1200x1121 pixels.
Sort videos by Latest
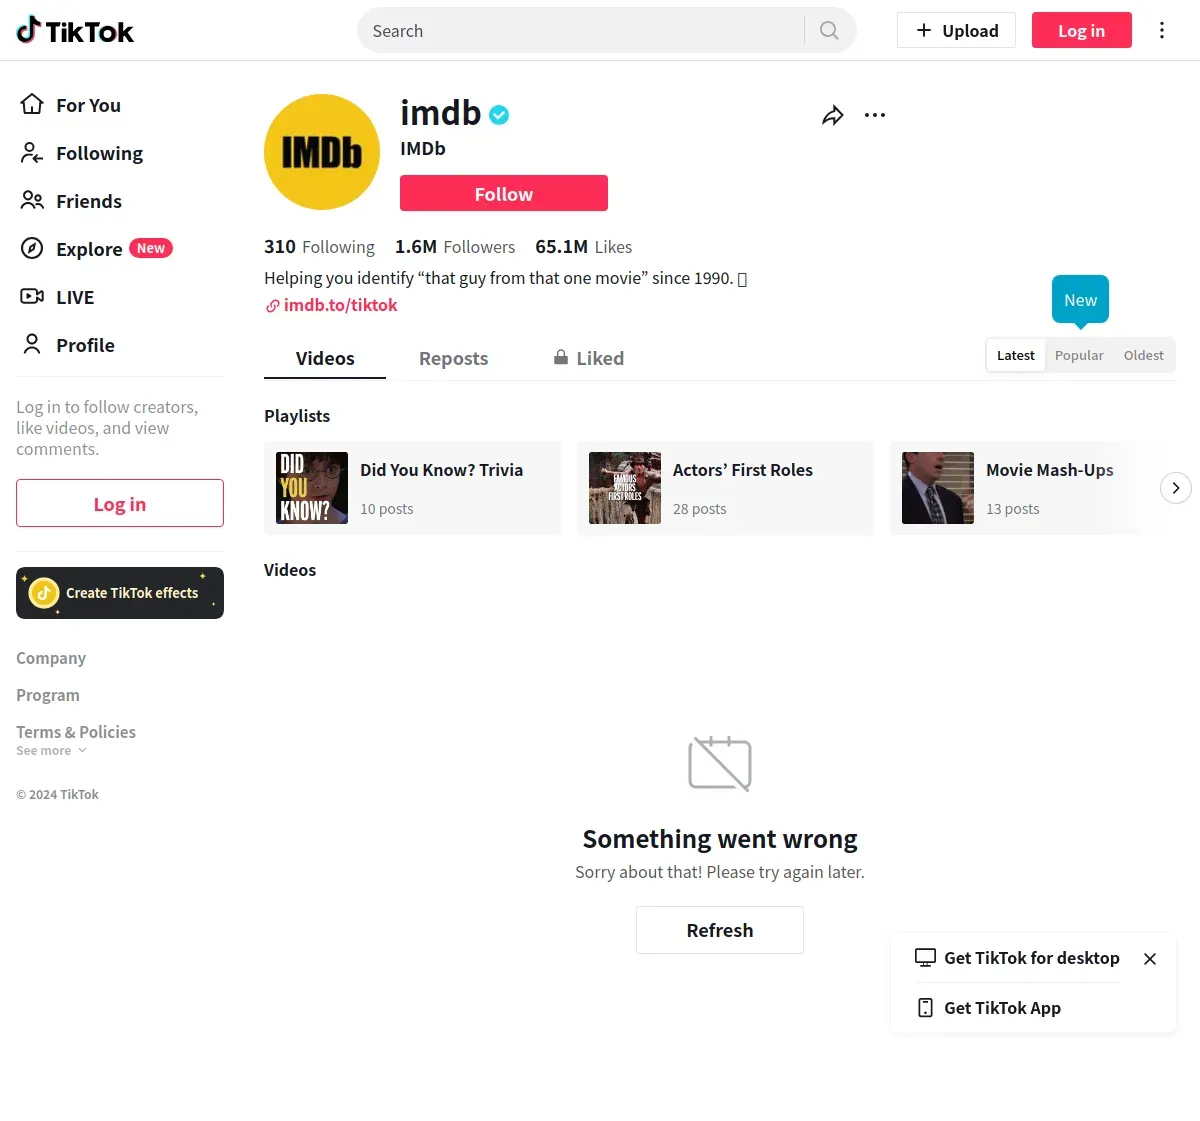pos(1016,355)
